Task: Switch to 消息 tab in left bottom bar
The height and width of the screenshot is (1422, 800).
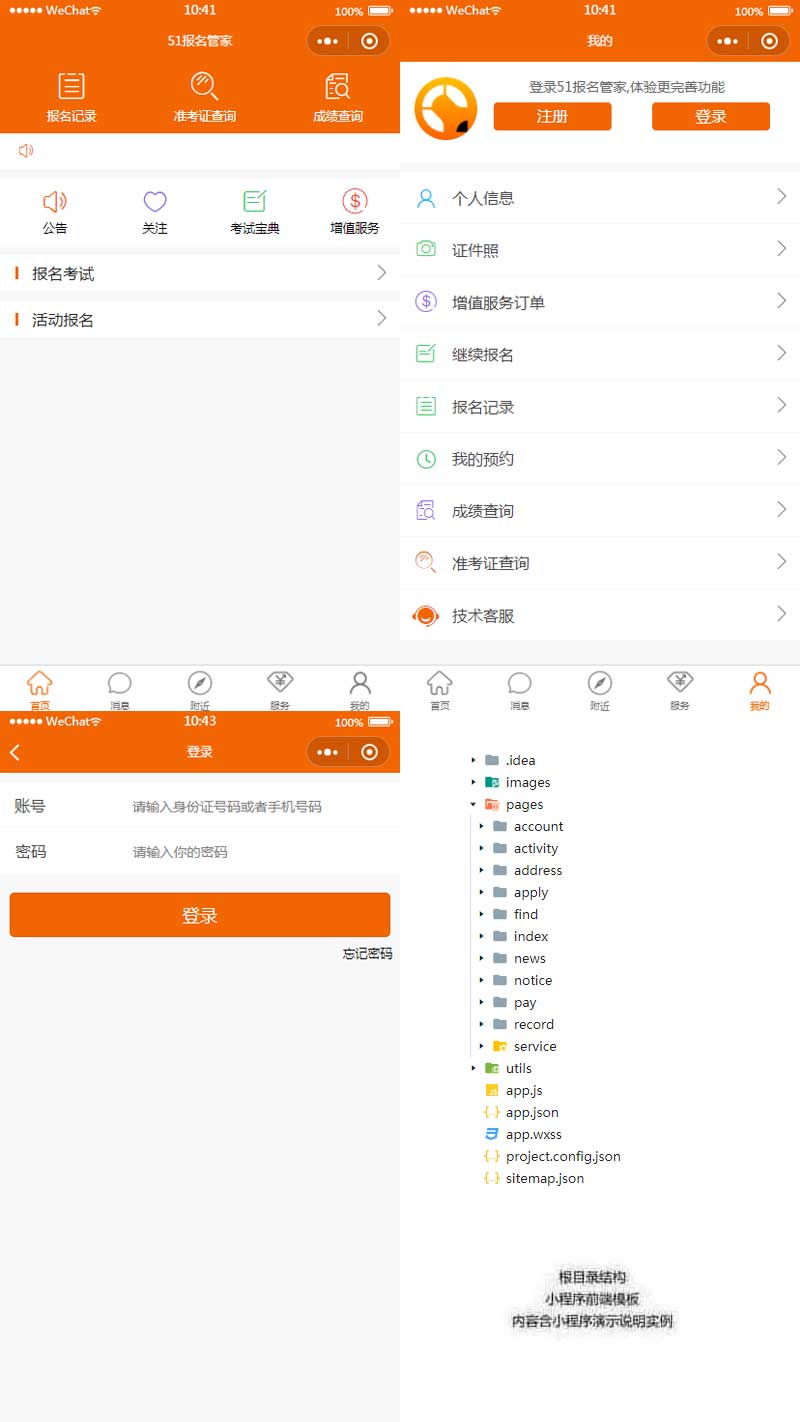Action: pos(119,689)
